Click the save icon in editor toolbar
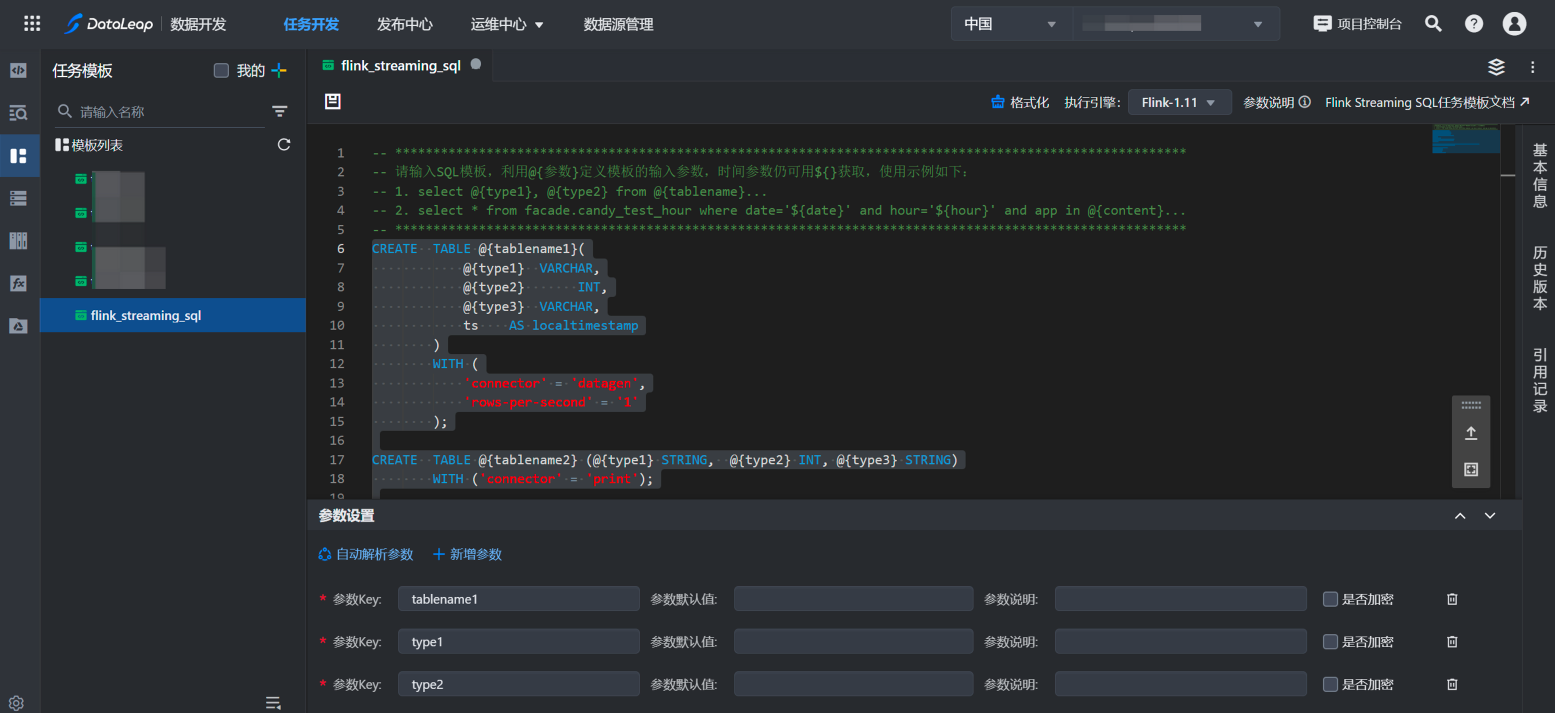Image resolution: width=1555 pixels, height=713 pixels. [x=333, y=102]
